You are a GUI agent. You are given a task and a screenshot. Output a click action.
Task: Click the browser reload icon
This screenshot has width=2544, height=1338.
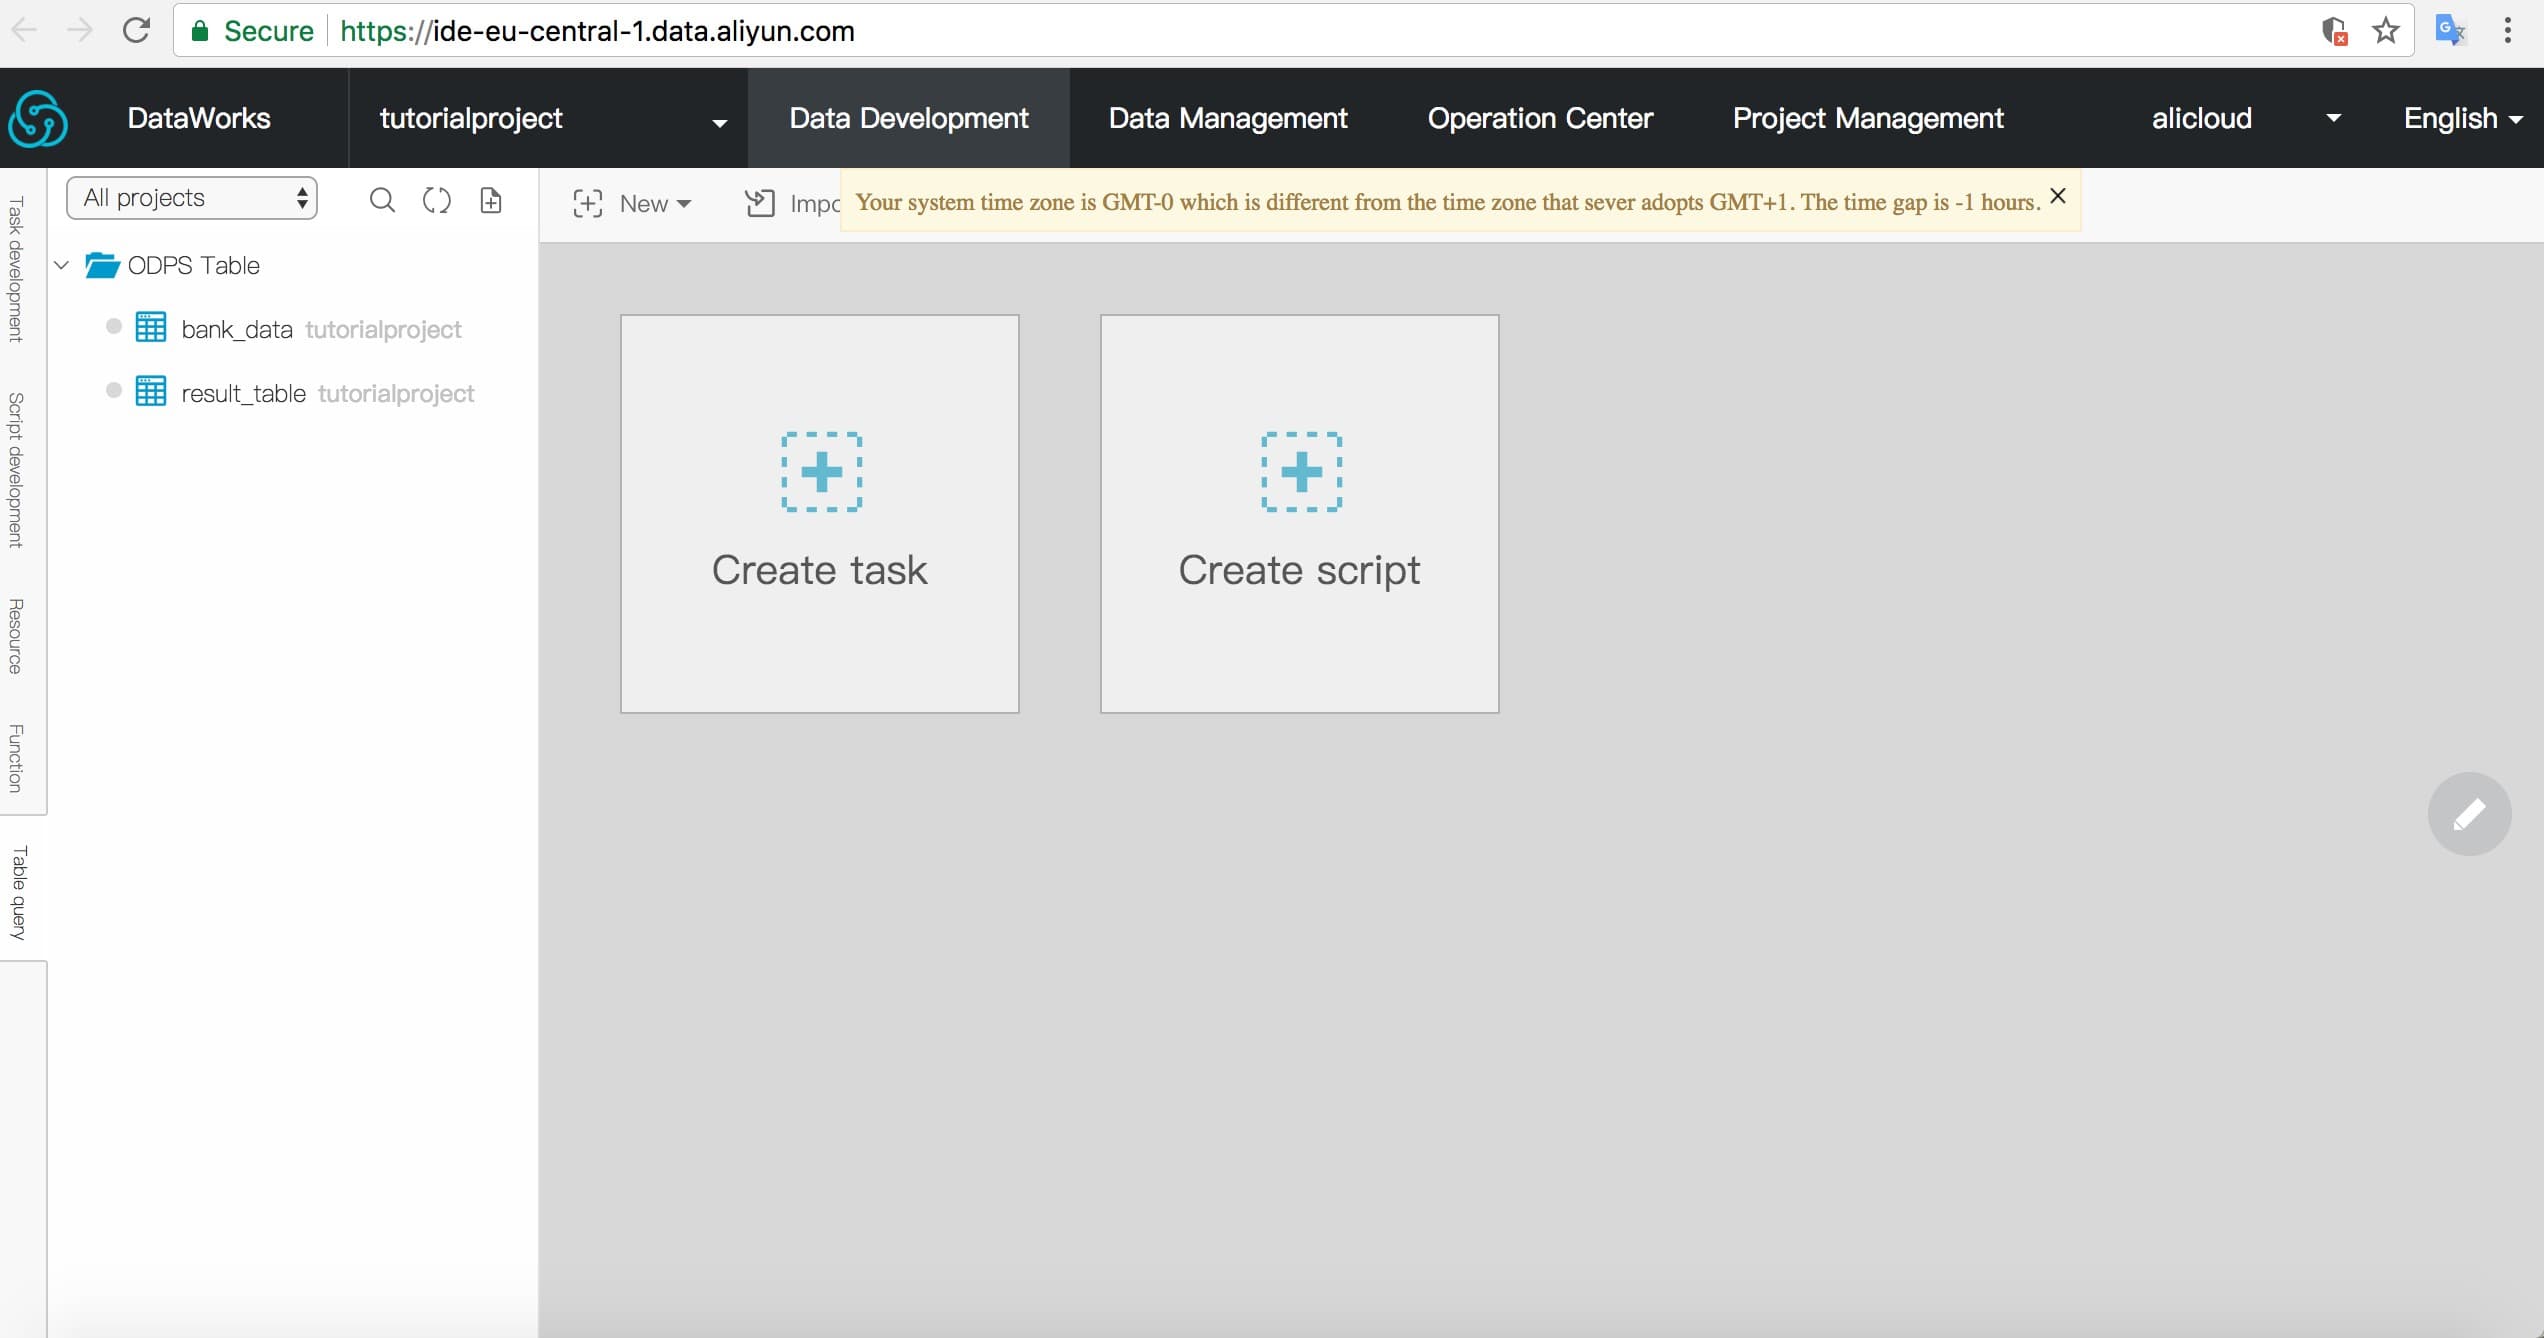click(x=136, y=30)
